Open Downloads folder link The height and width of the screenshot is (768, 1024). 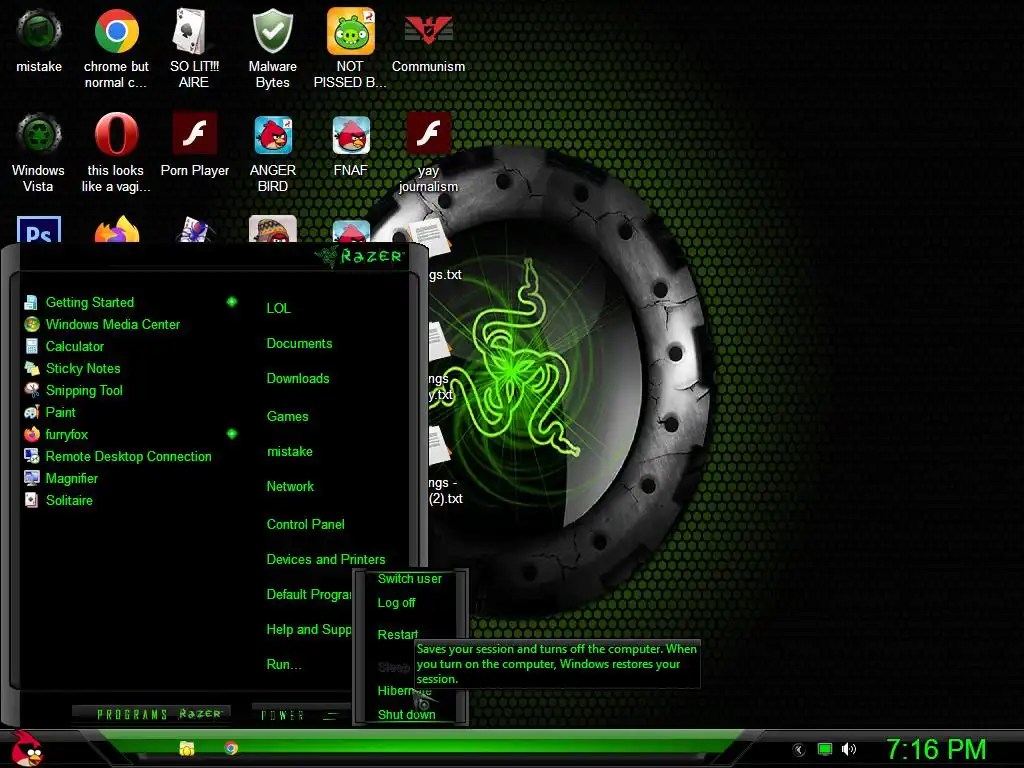click(x=298, y=379)
